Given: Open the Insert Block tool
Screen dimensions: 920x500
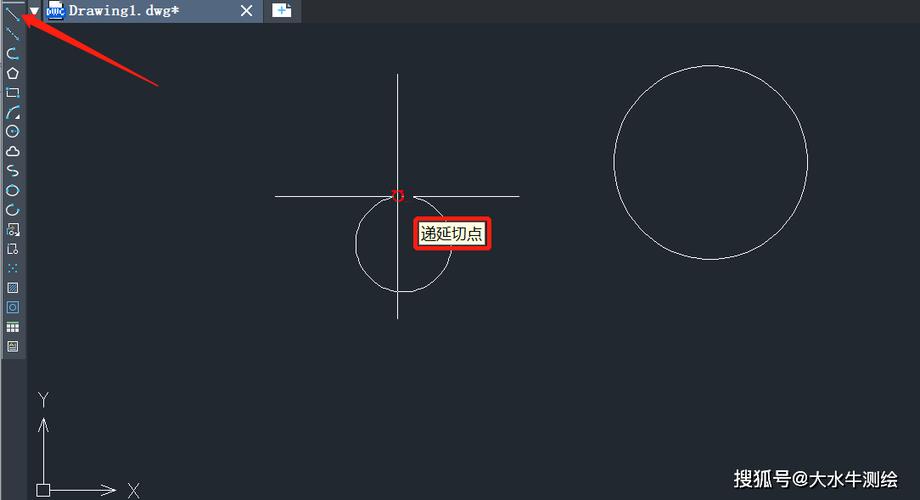Looking at the screenshot, I should pos(12,229).
